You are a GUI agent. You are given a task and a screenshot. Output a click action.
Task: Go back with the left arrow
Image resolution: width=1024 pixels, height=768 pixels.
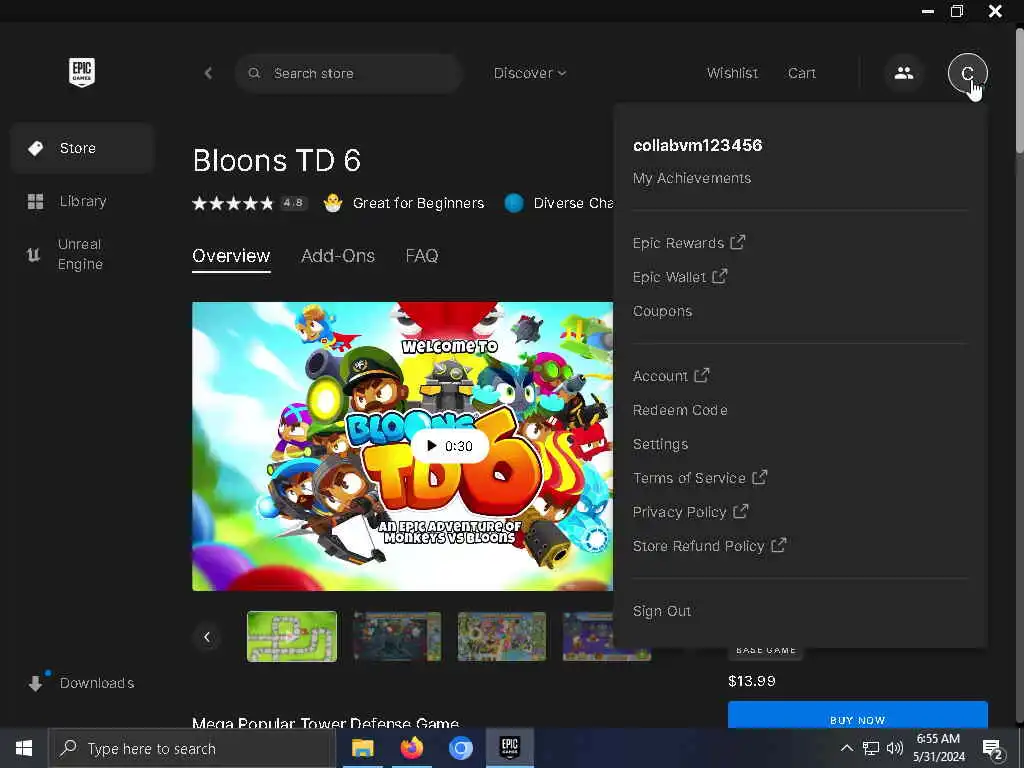click(208, 73)
